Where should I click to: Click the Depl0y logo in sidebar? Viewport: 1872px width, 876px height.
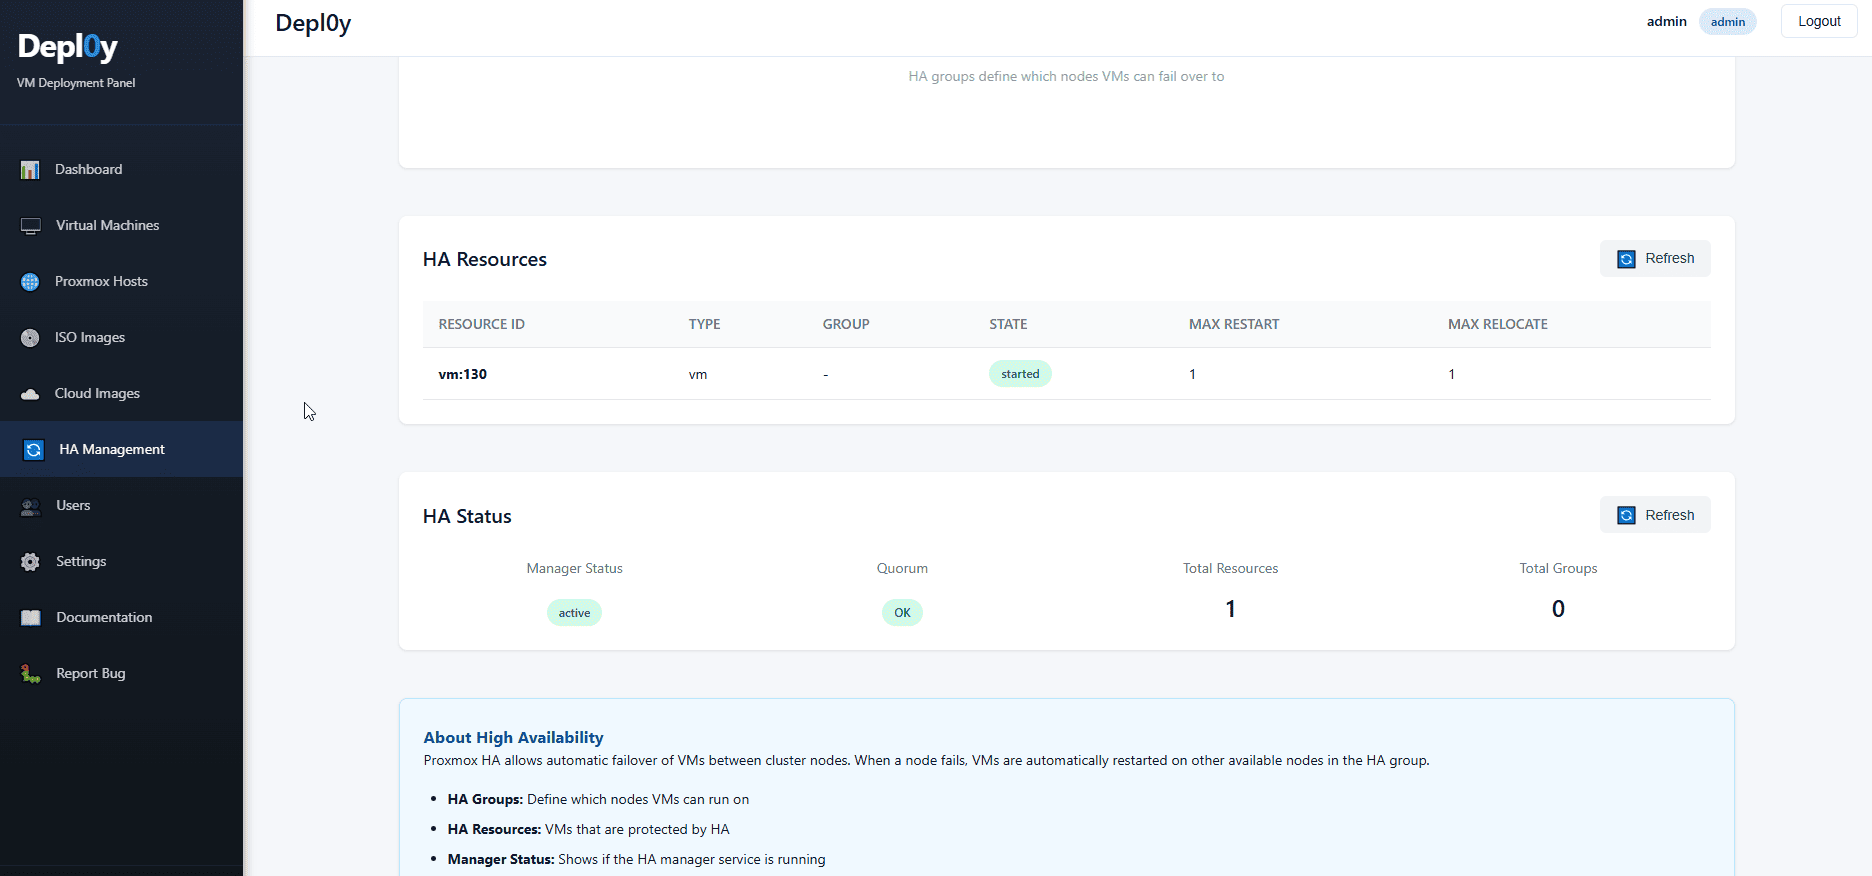tap(68, 47)
